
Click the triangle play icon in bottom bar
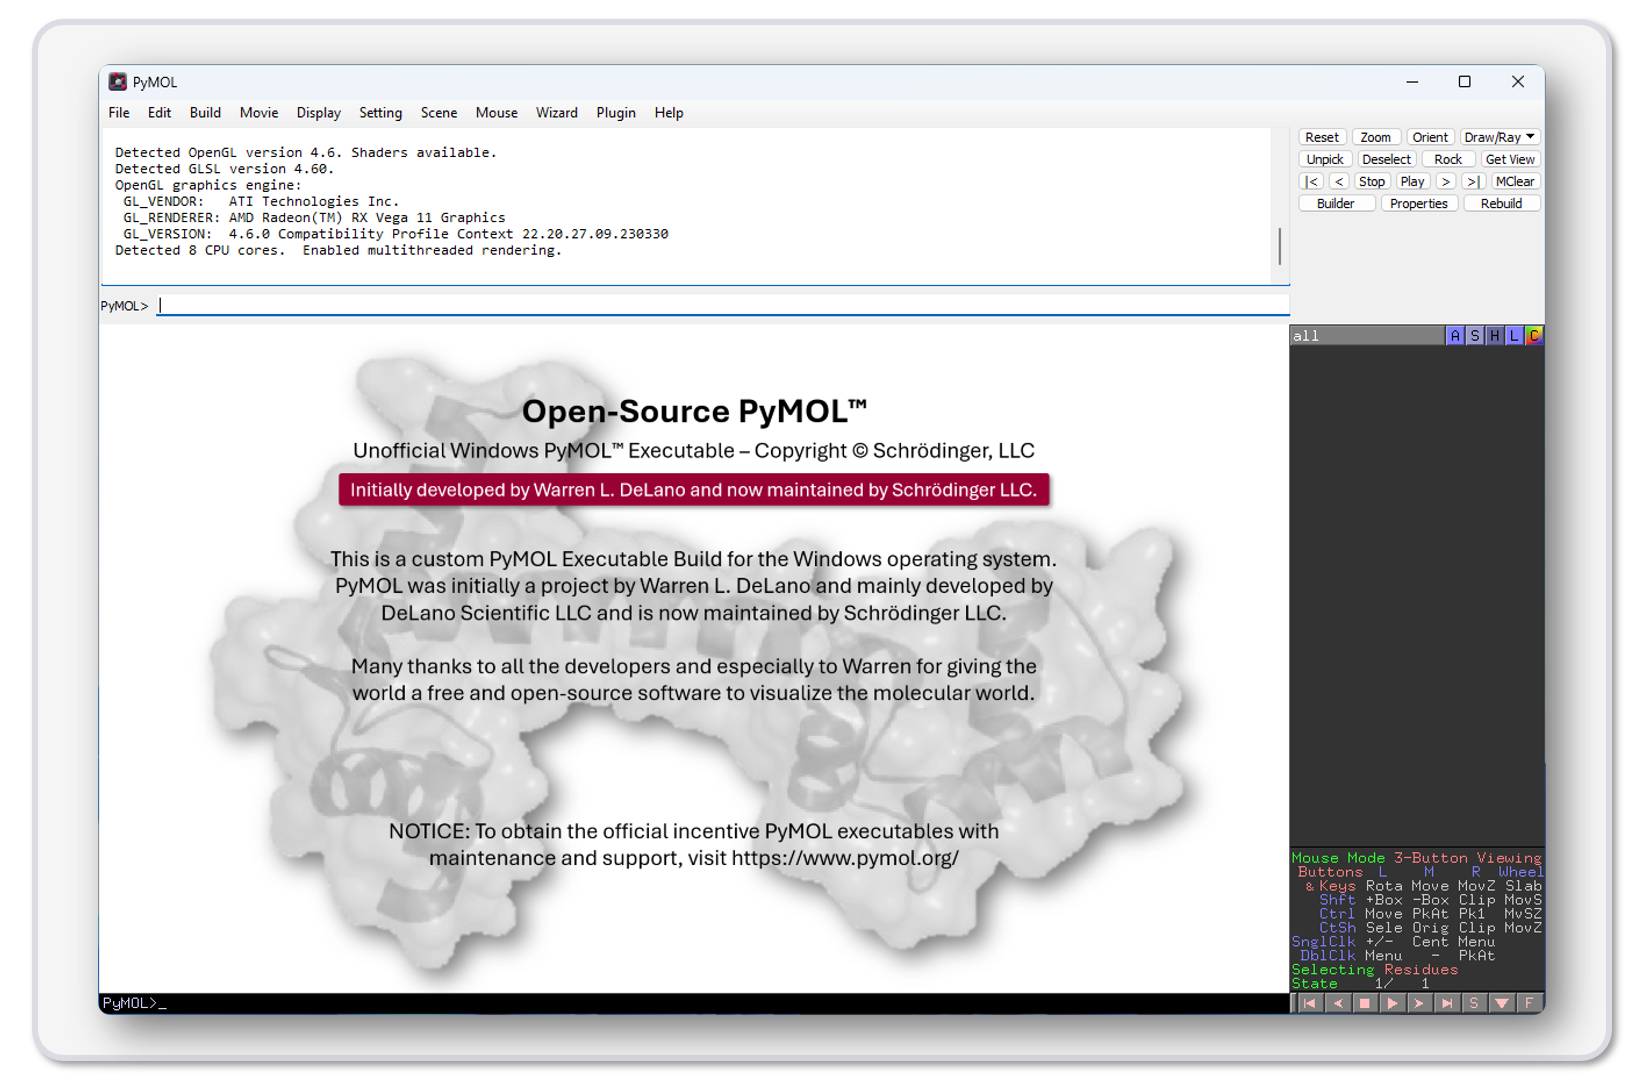pos(1392,1003)
